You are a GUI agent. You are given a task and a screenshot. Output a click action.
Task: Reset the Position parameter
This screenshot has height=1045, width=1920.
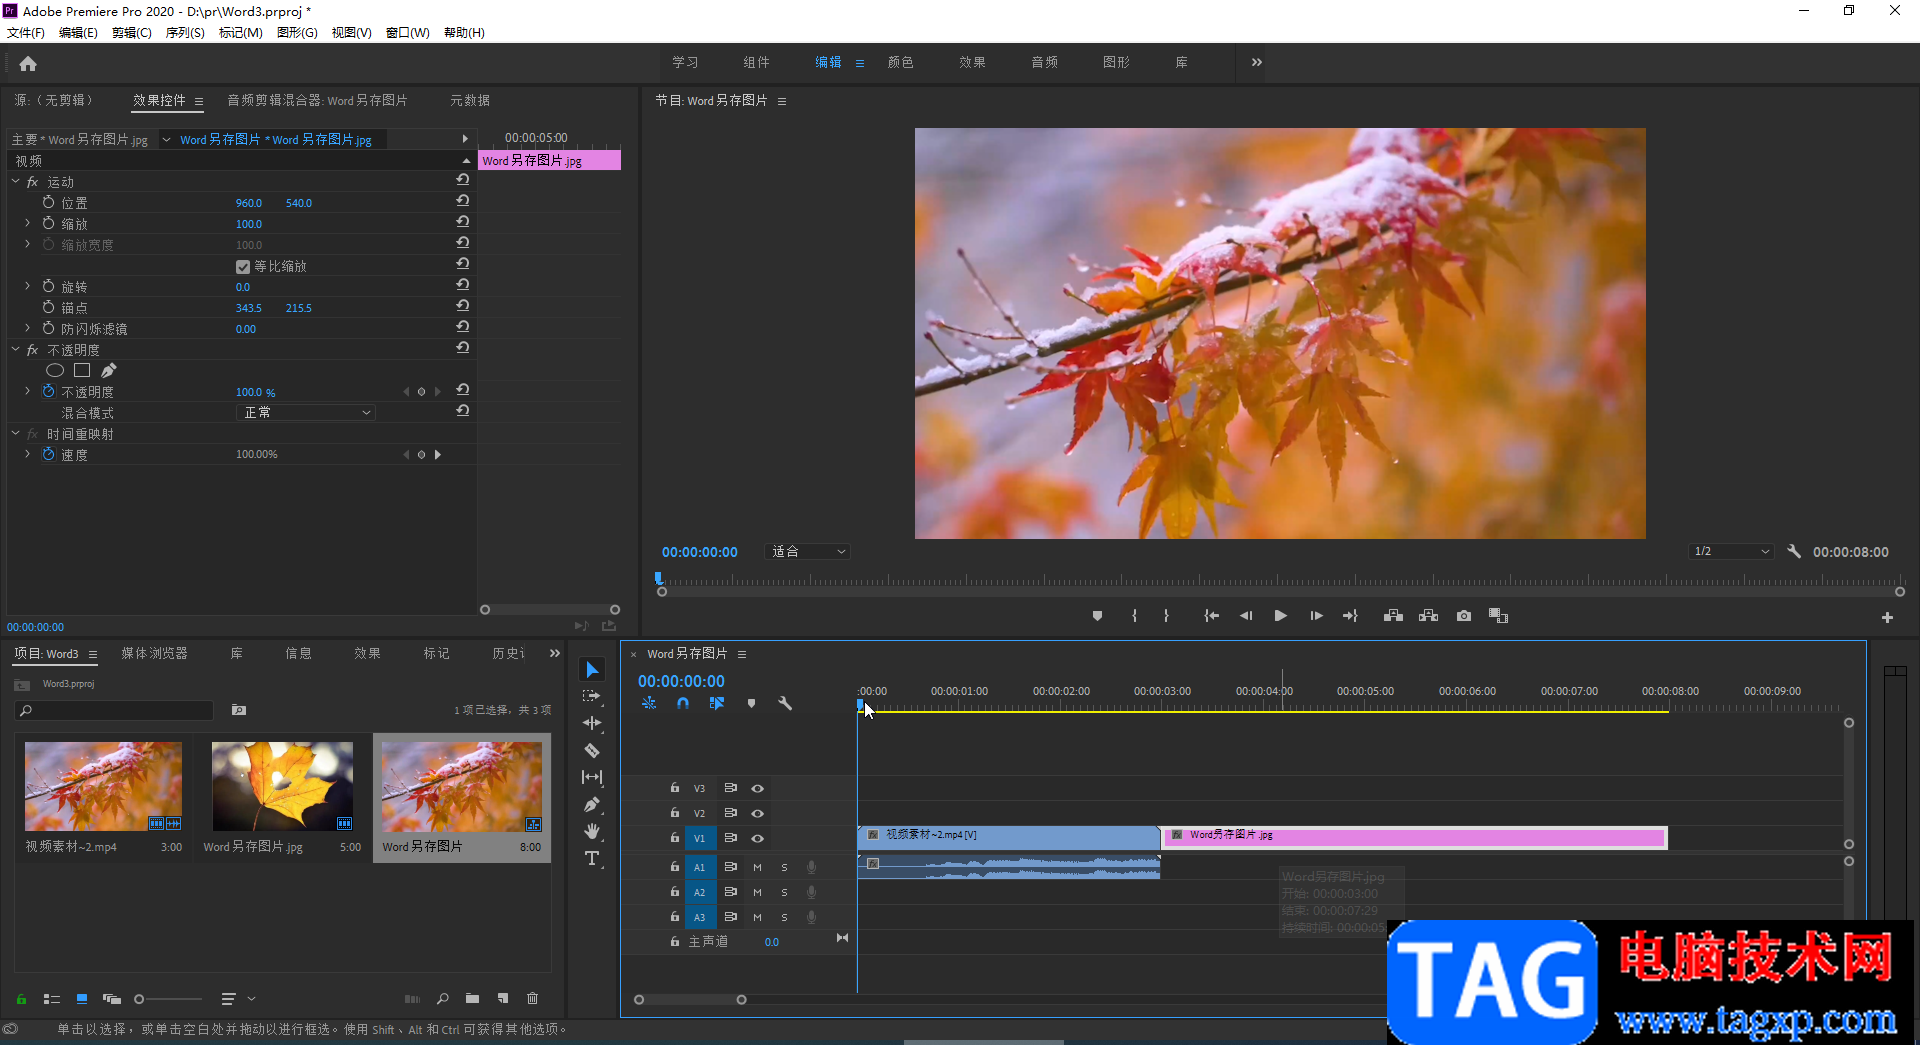click(463, 201)
